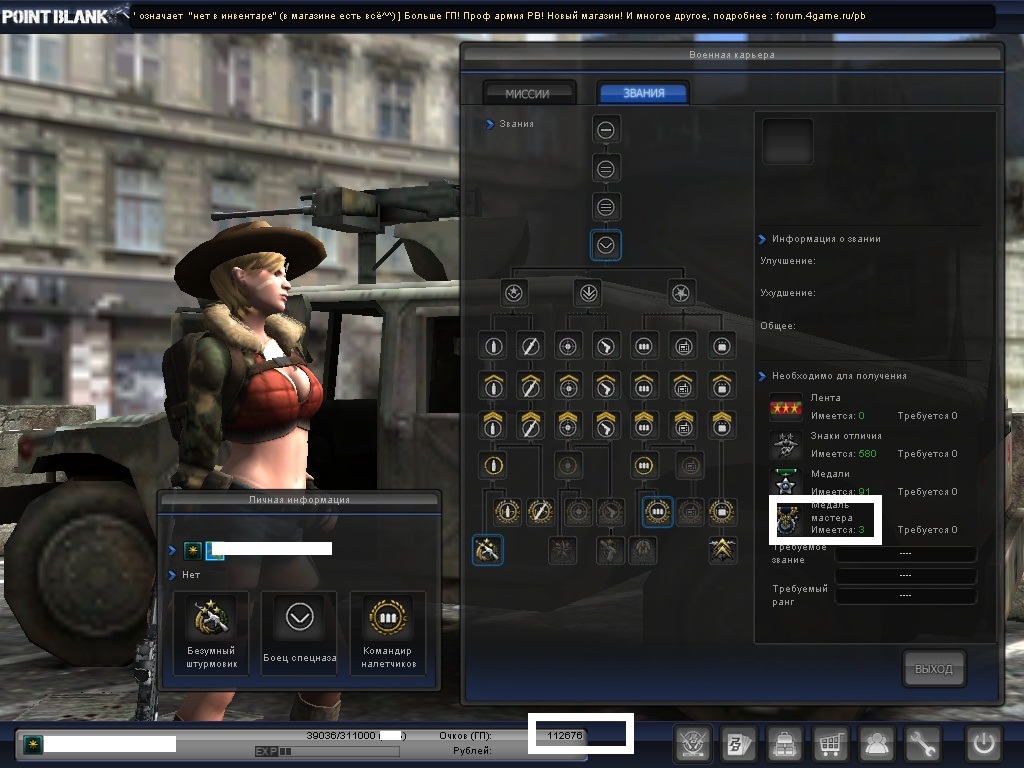Select the highlighted assault rifle badge in tree

[487, 550]
